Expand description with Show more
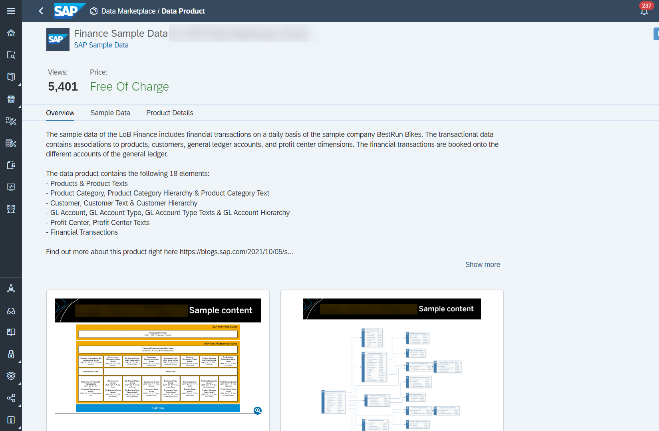The height and width of the screenshot is (431, 659). tap(482, 265)
